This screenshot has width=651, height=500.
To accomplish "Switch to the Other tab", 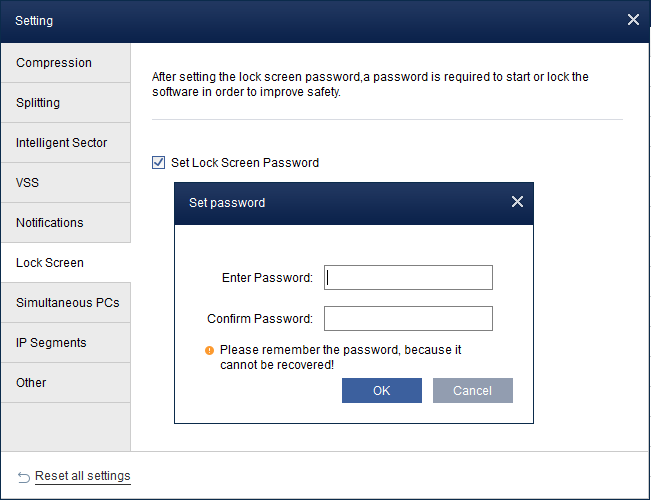I will 65,383.
